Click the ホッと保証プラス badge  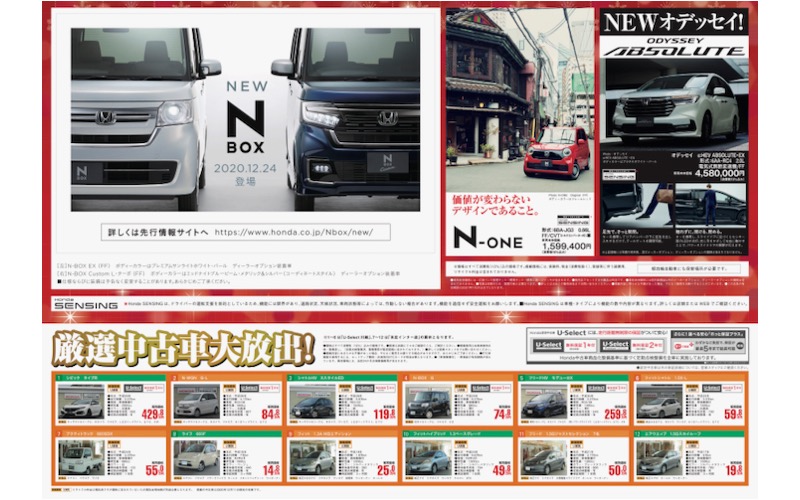pos(709,341)
